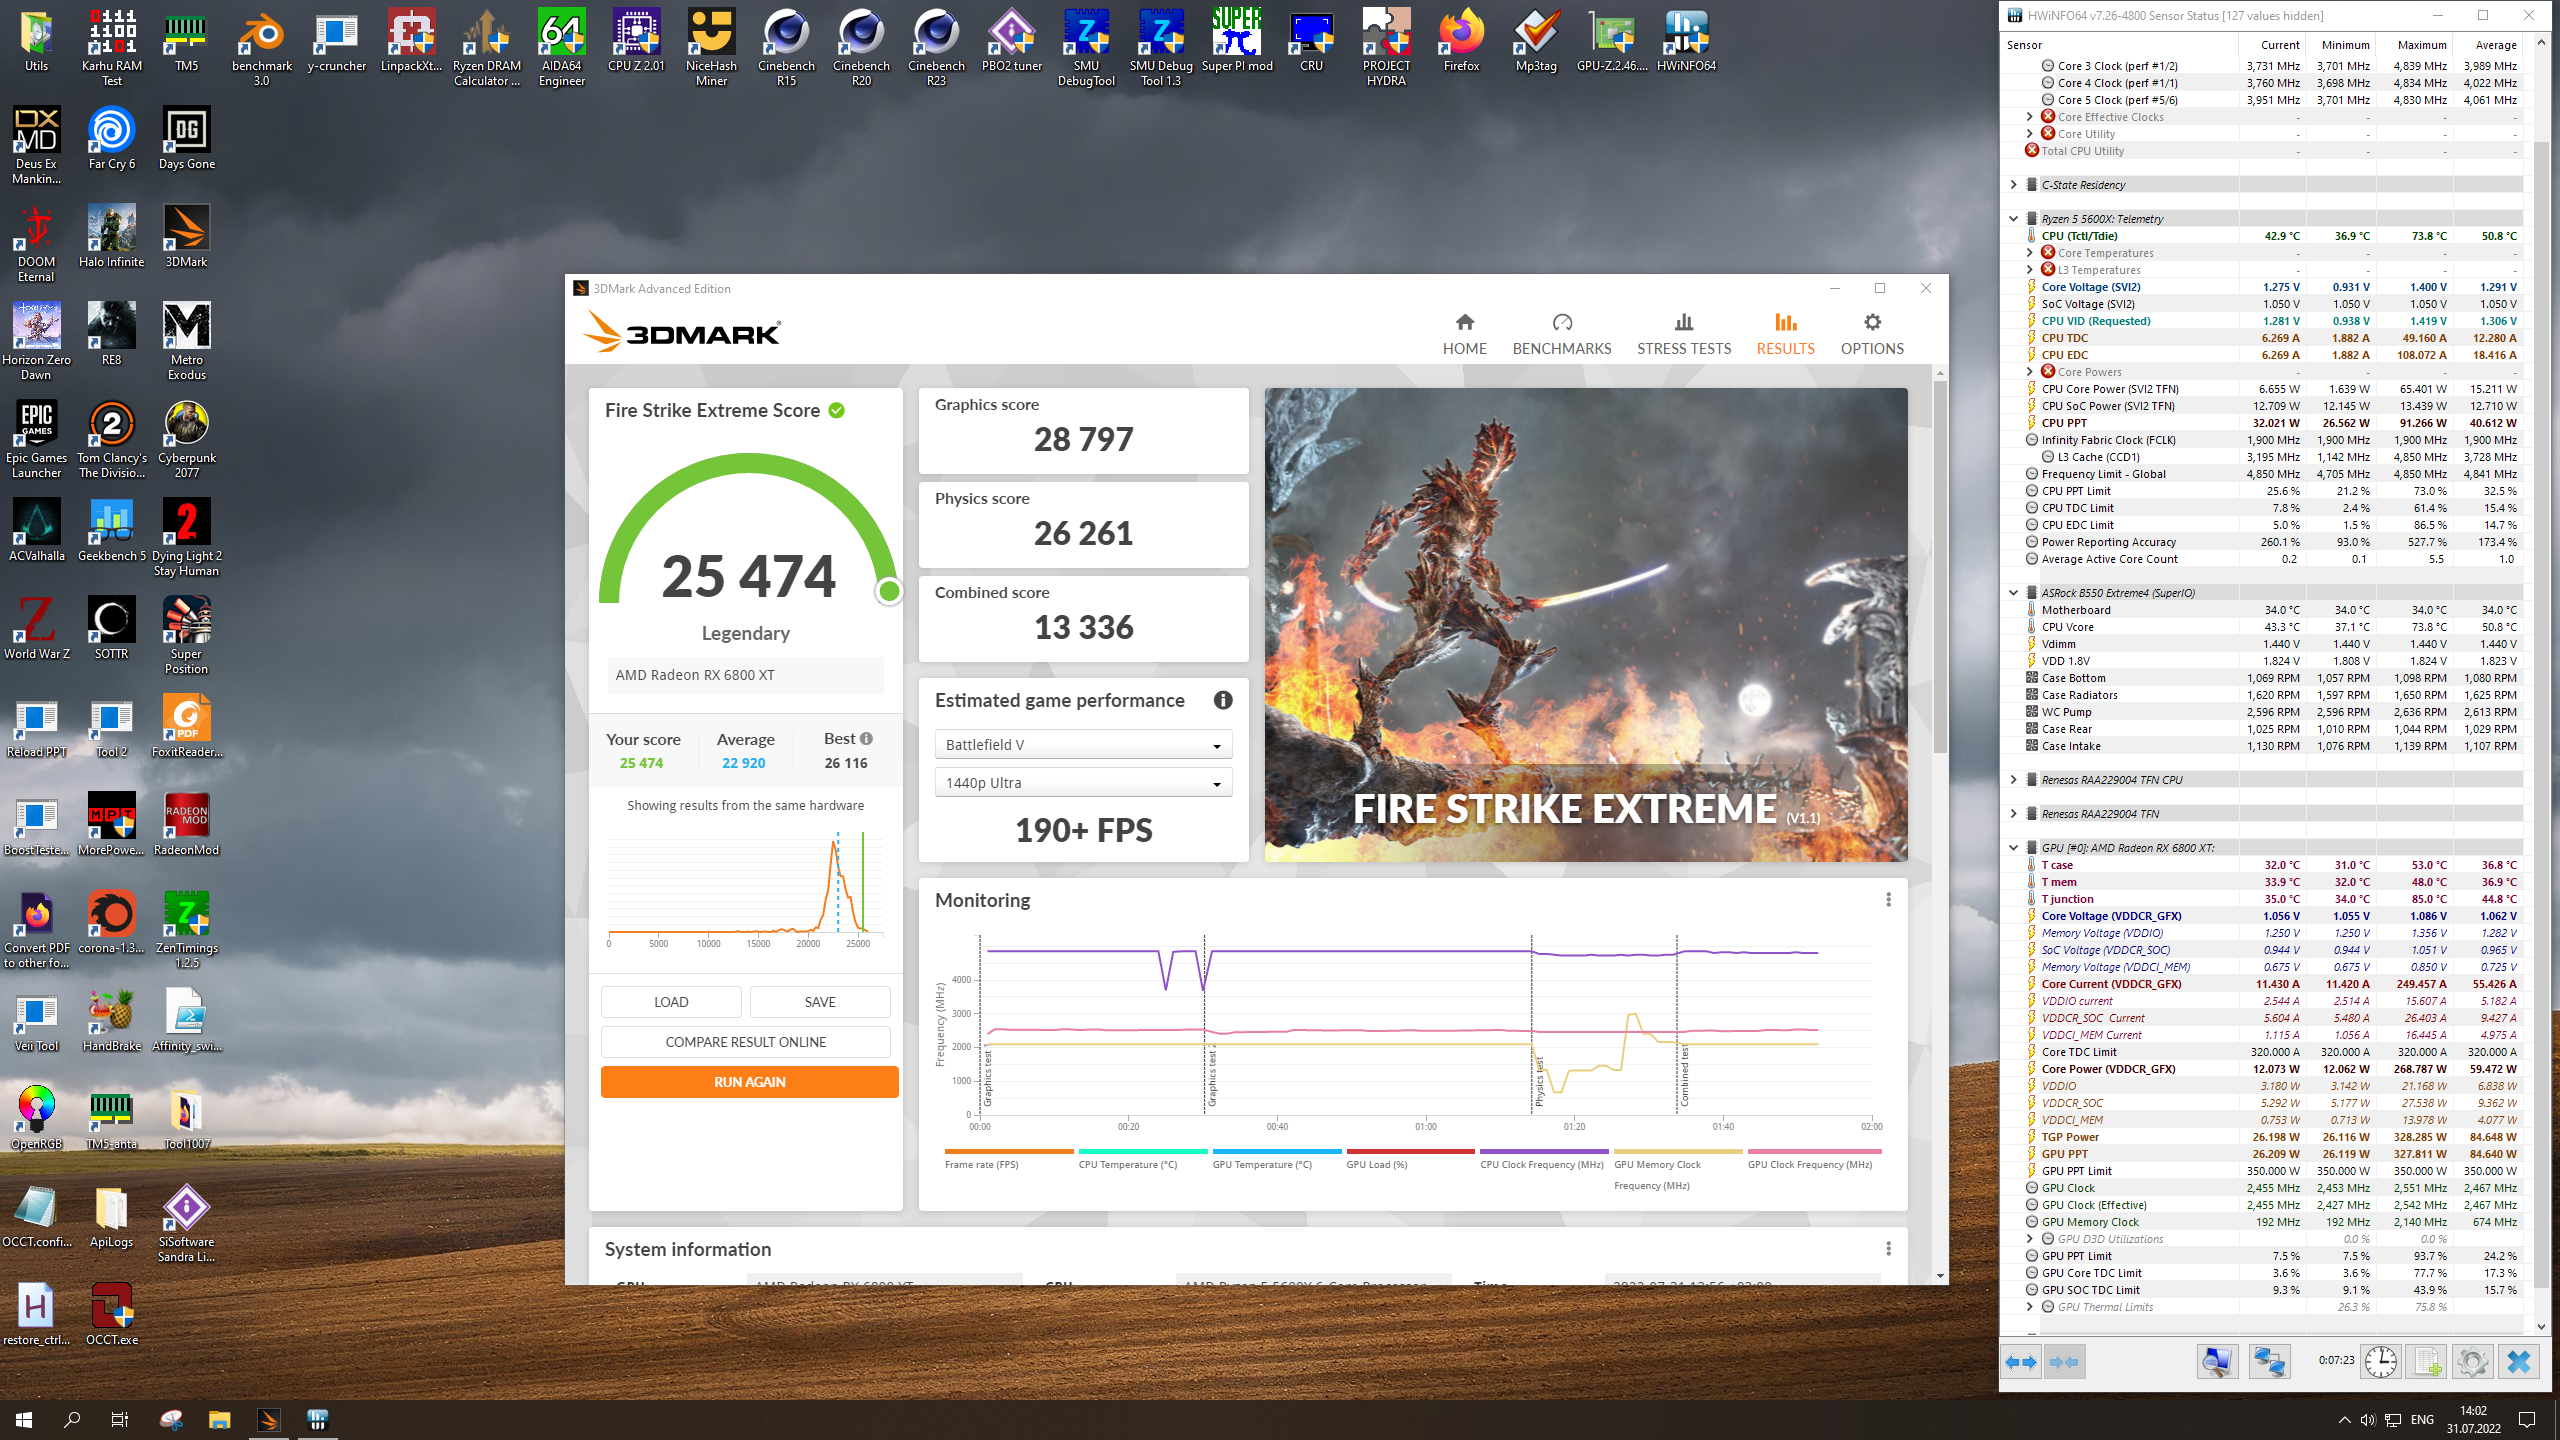Open the Battlefield V game dropdown
This screenshot has width=2560, height=1440.
click(x=1083, y=745)
